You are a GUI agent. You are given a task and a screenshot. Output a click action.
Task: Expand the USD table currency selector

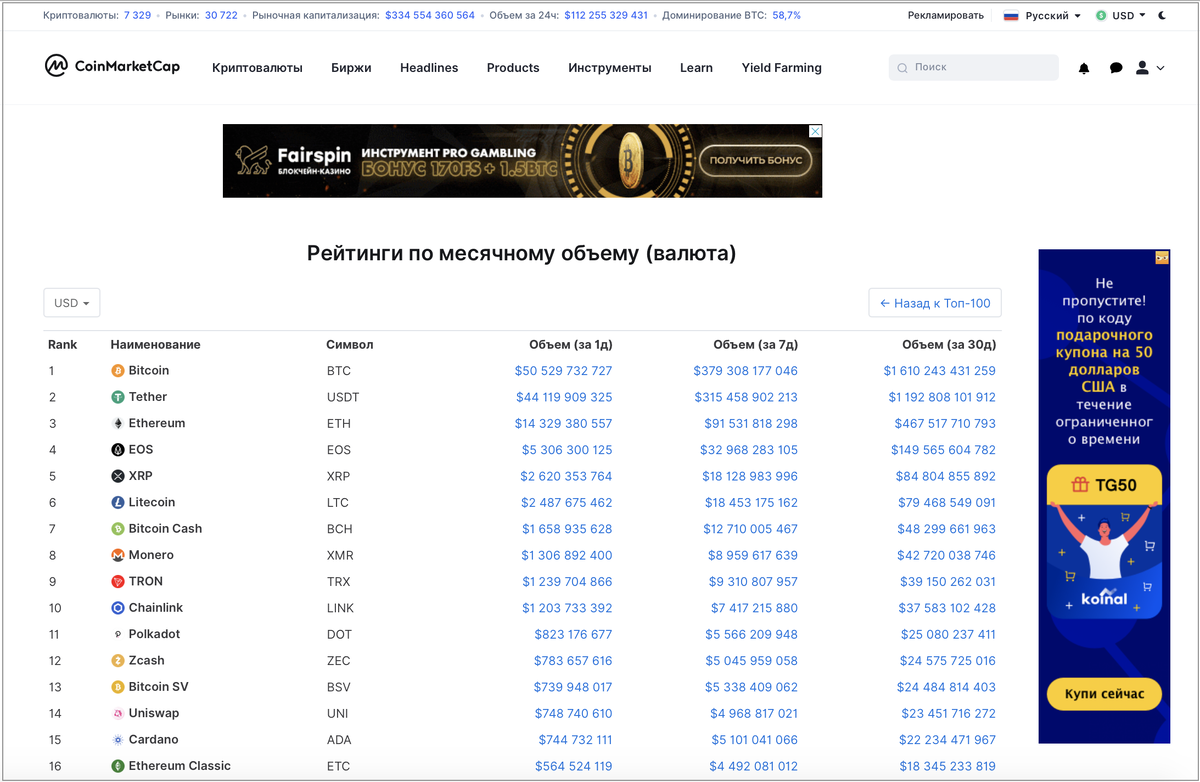point(72,303)
